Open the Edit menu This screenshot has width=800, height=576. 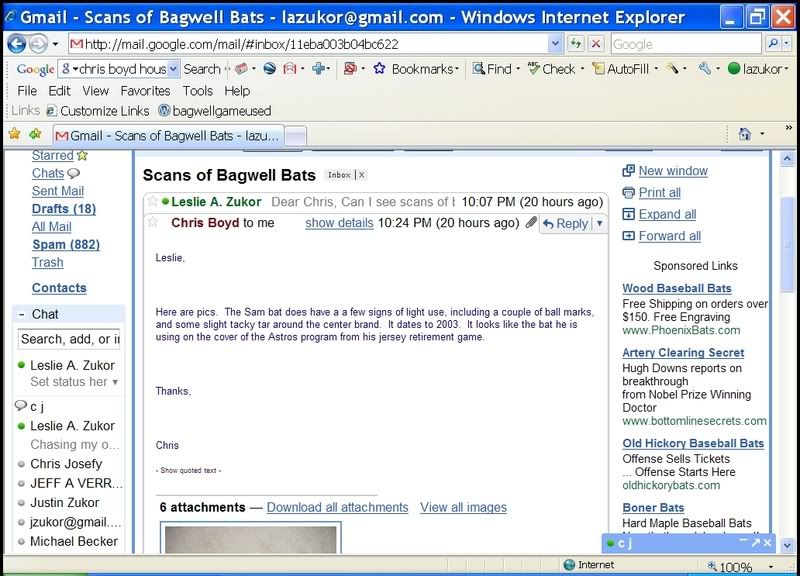[59, 91]
